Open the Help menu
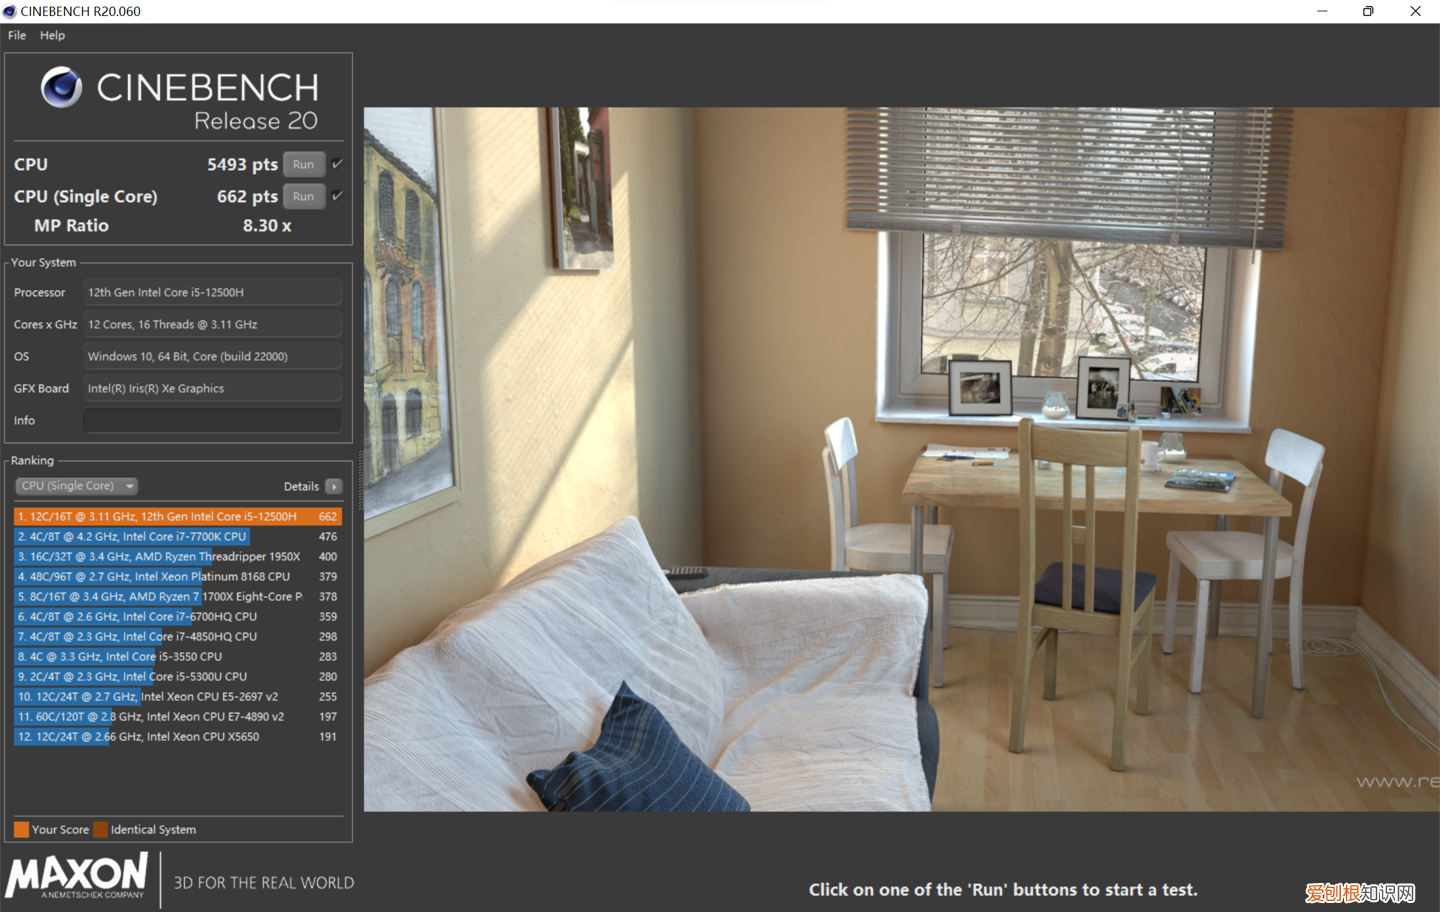Screen dimensions: 1440x912 point(52,35)
